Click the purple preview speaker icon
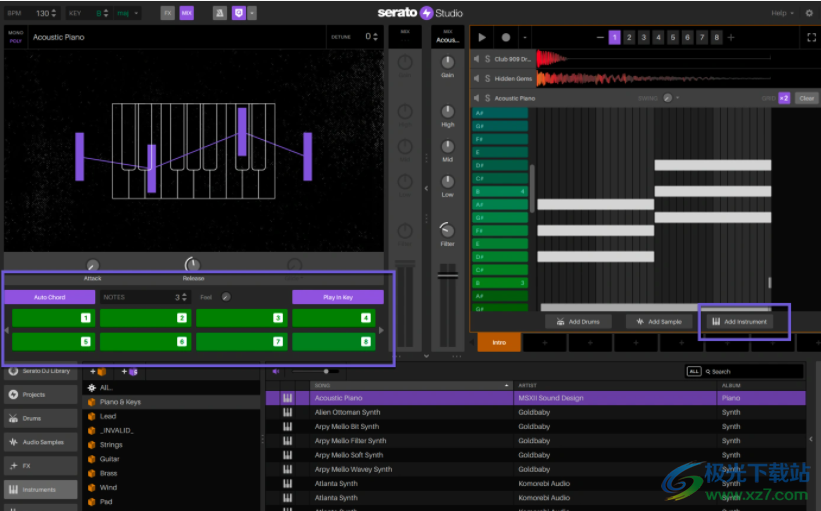Screen dimensions: 821x511 pyautogui.click(x=276, y=371)
